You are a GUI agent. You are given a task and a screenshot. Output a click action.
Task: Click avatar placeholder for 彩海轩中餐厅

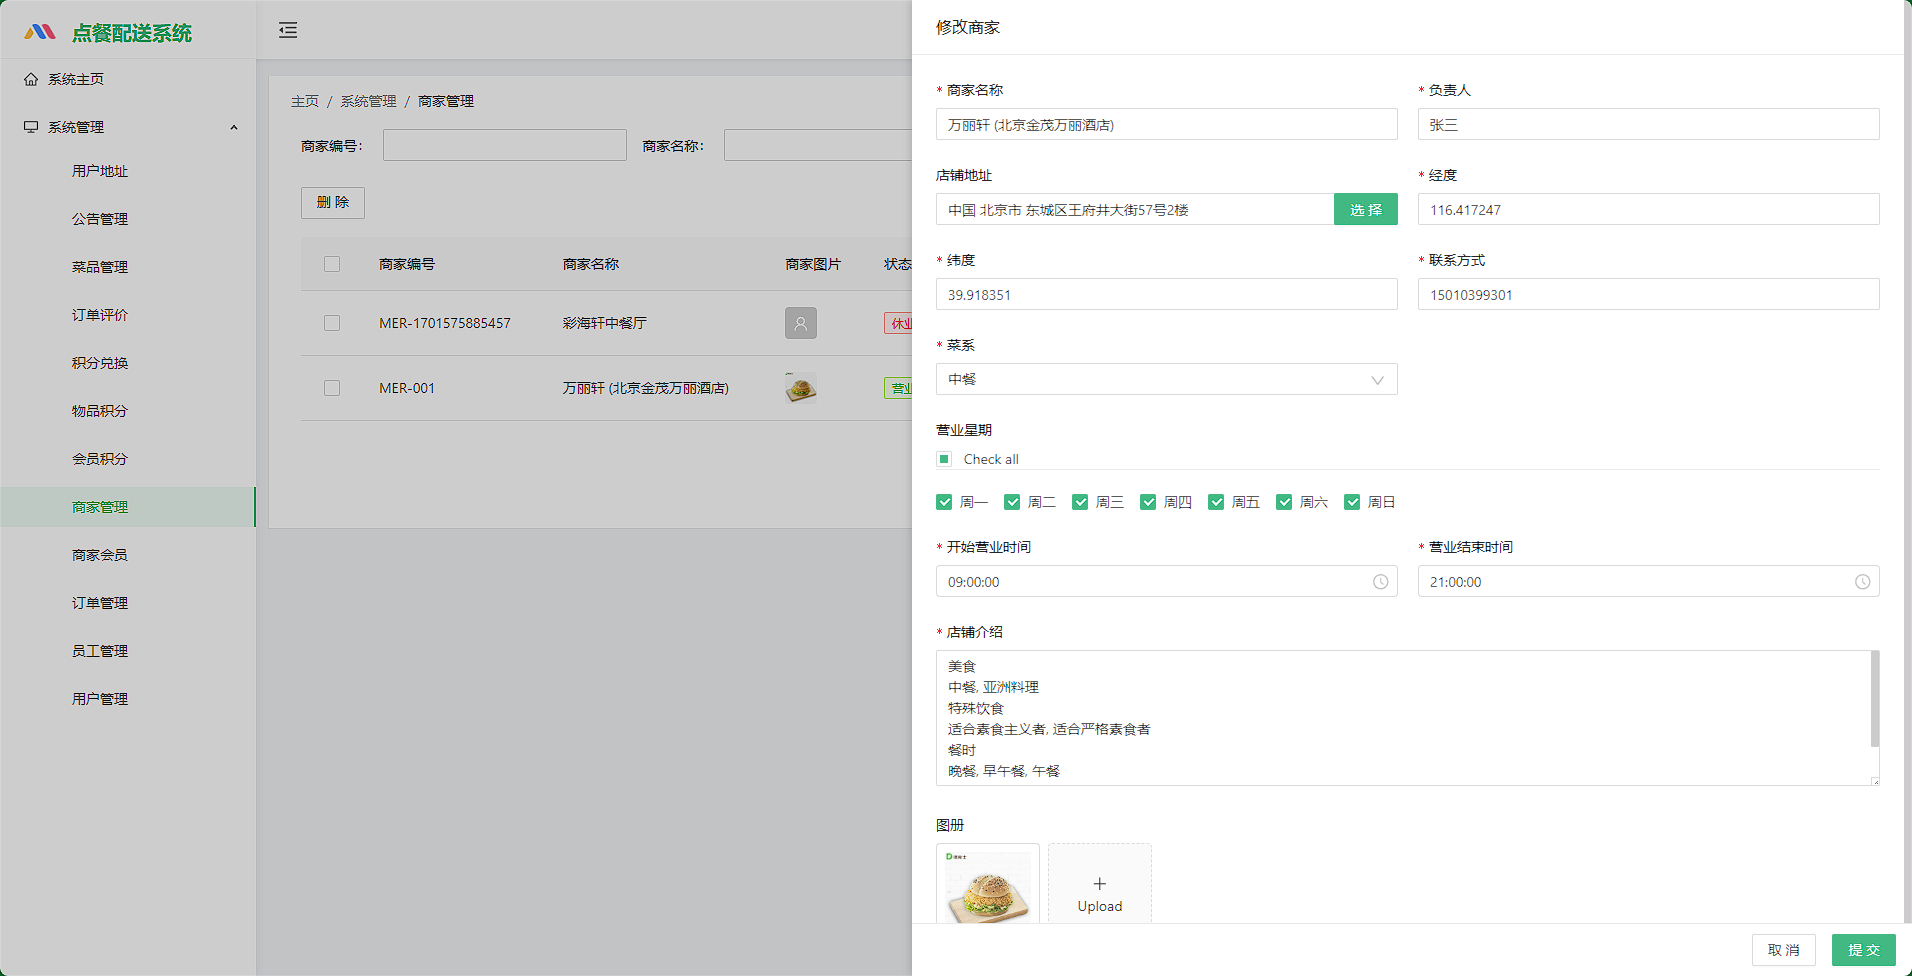tap(801, 323)
